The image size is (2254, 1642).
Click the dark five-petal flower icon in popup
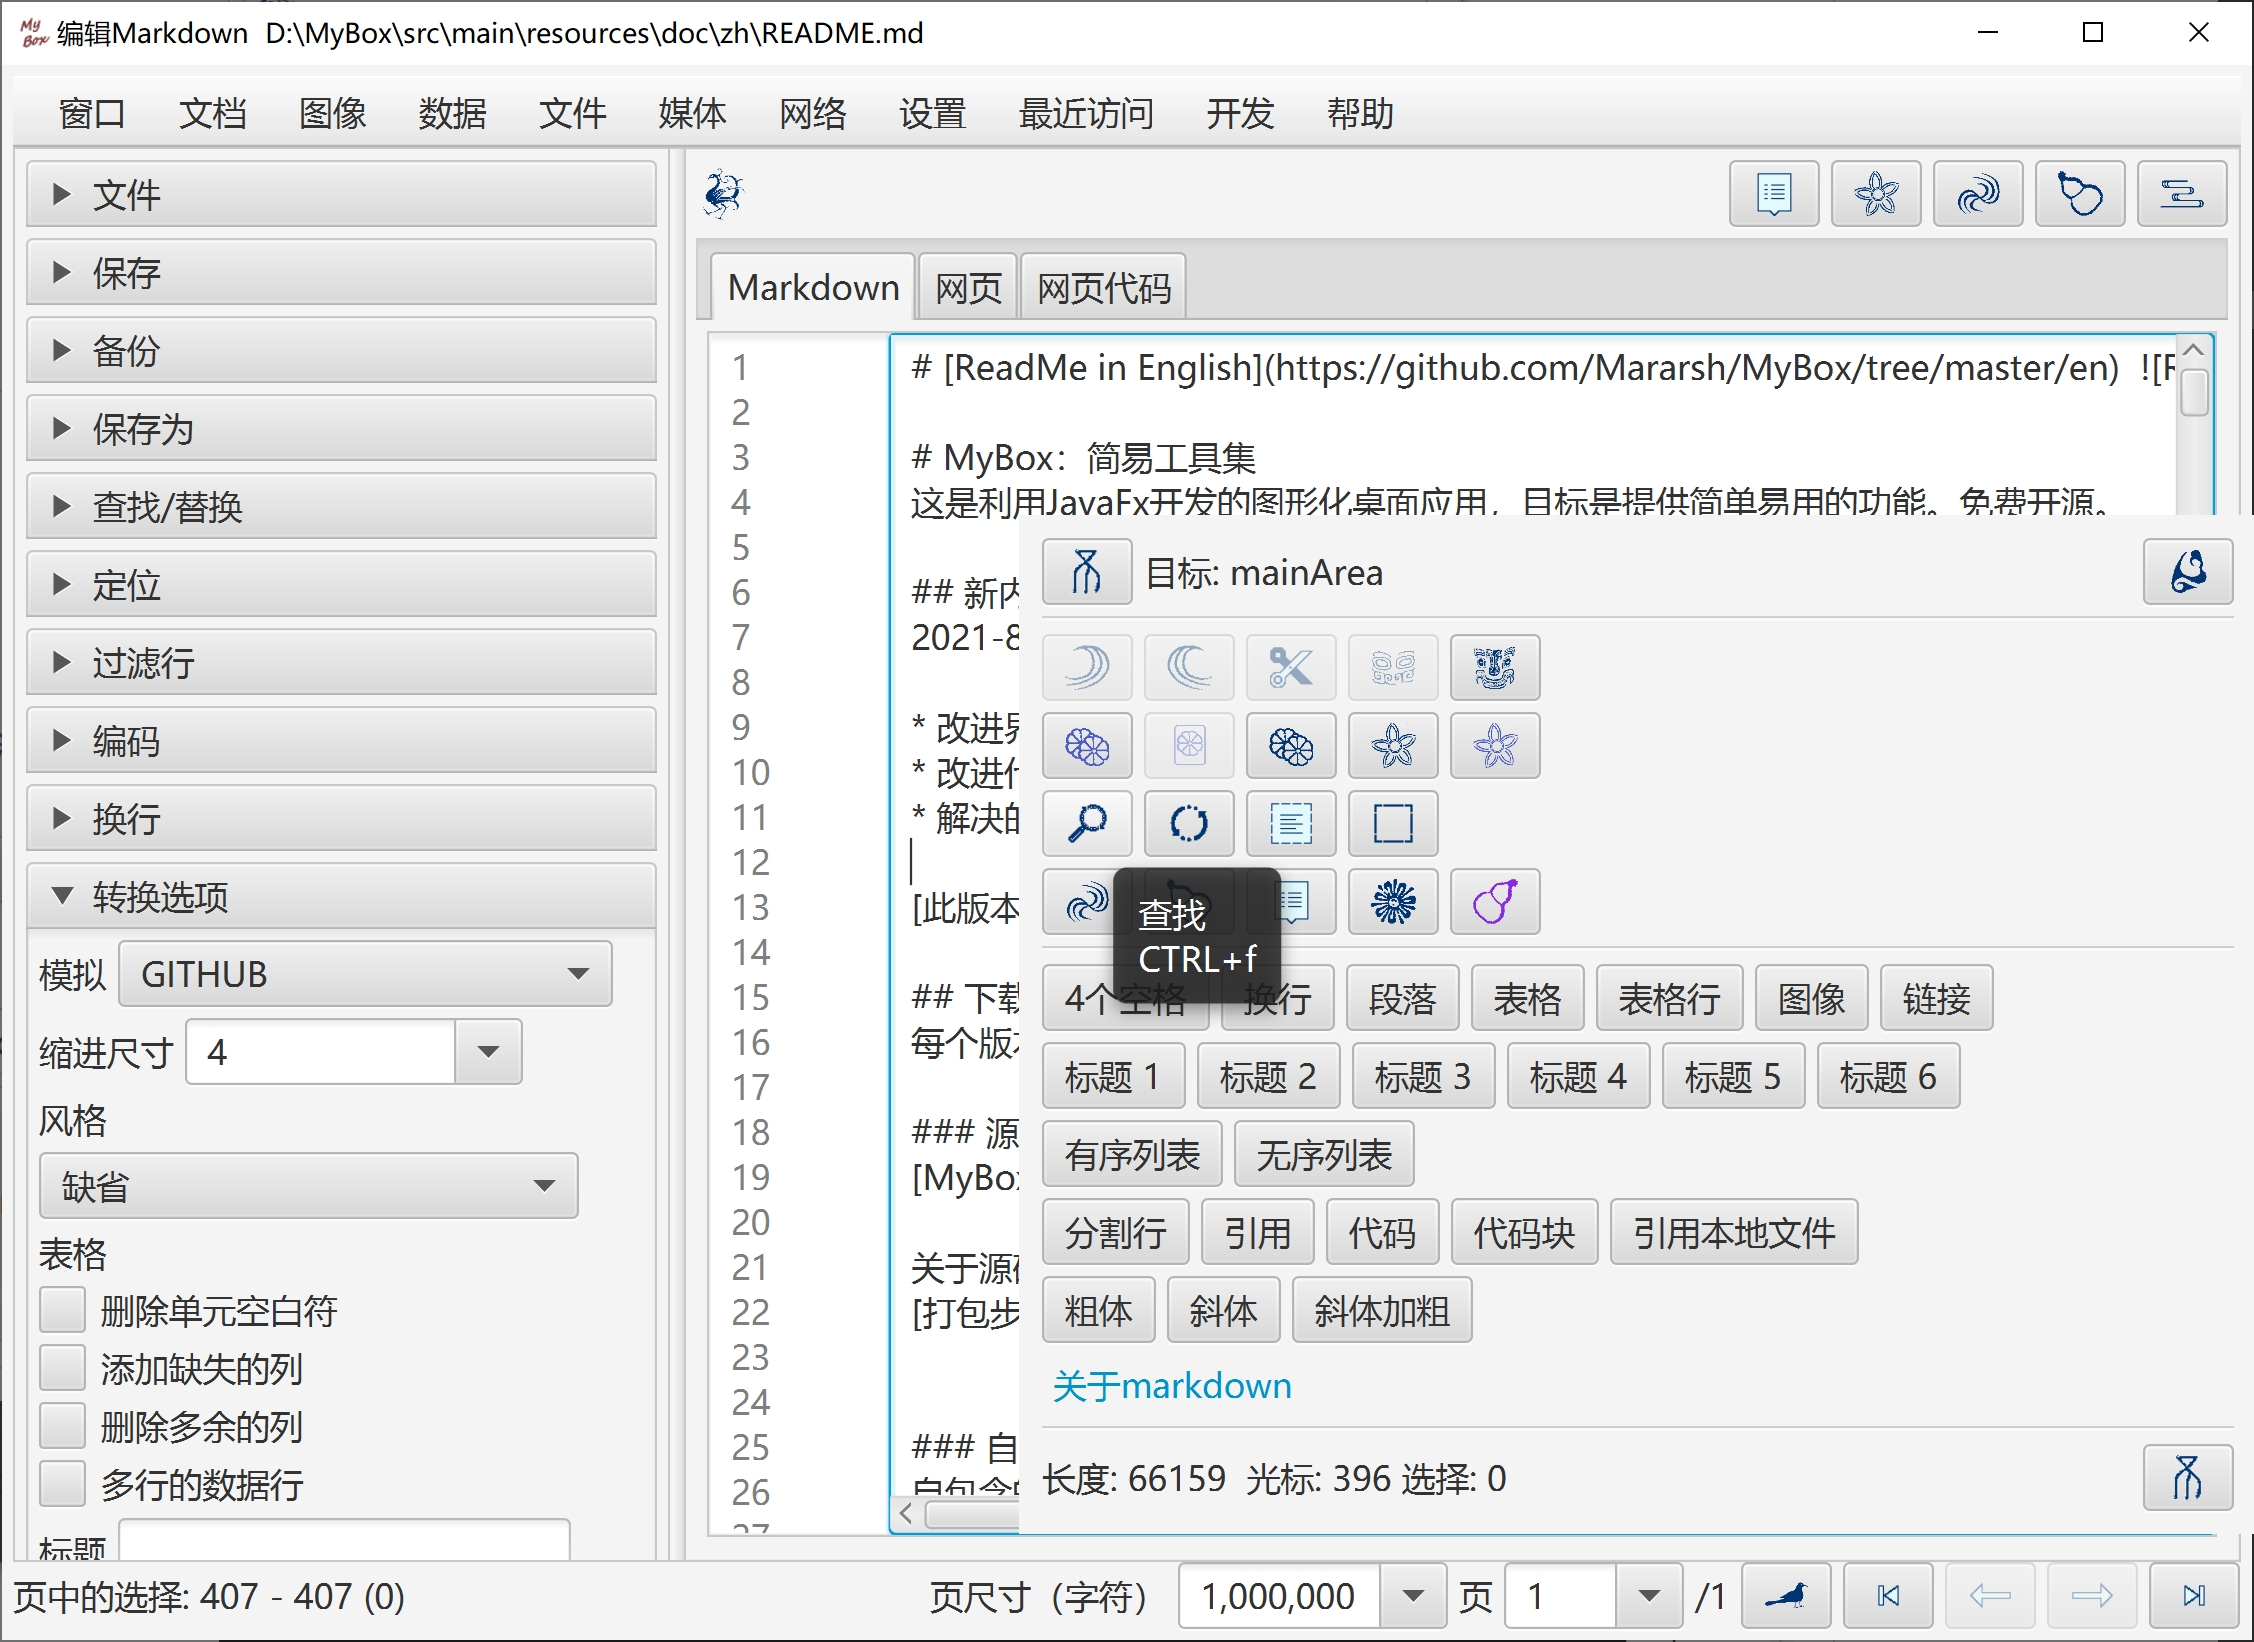pos(1393,745)
